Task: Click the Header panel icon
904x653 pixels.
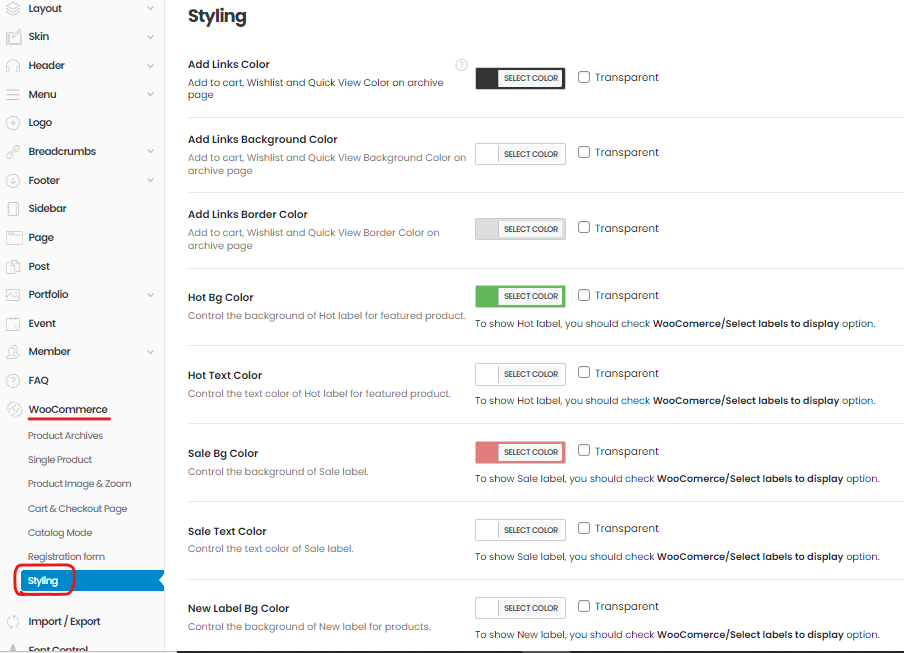Action: (13, 66)
